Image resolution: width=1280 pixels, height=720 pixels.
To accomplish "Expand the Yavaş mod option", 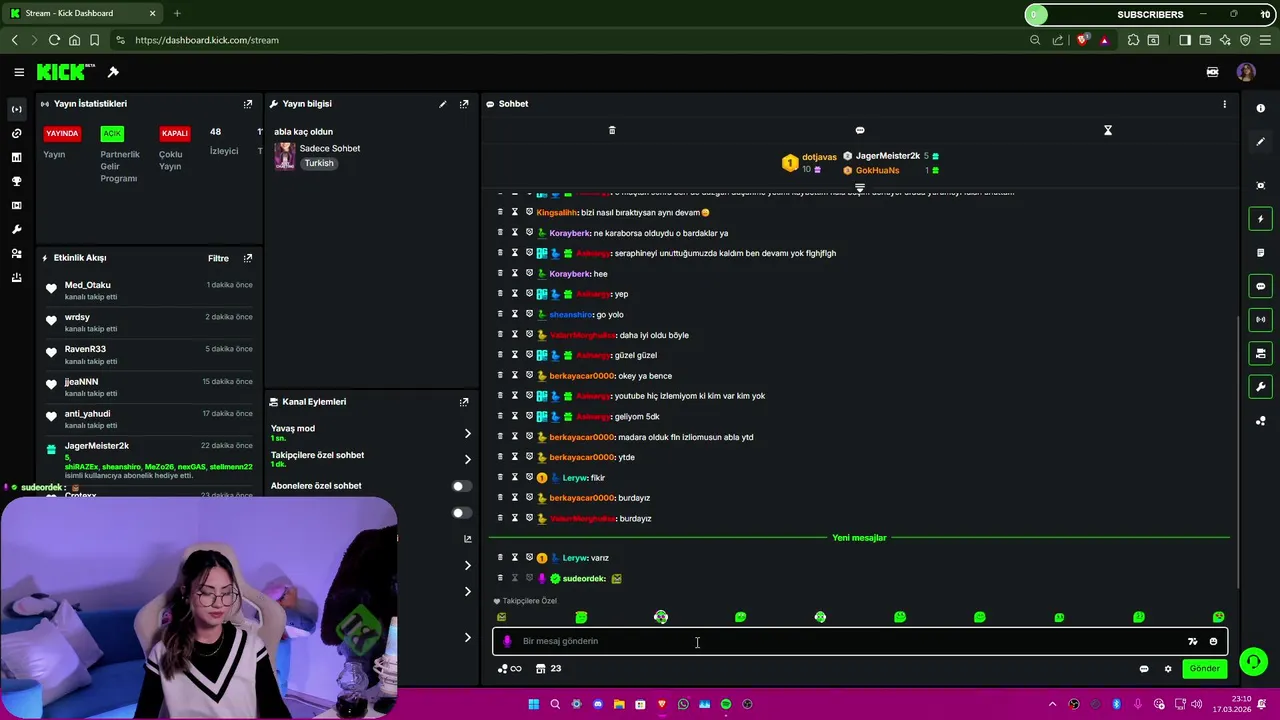I will 467,433.
